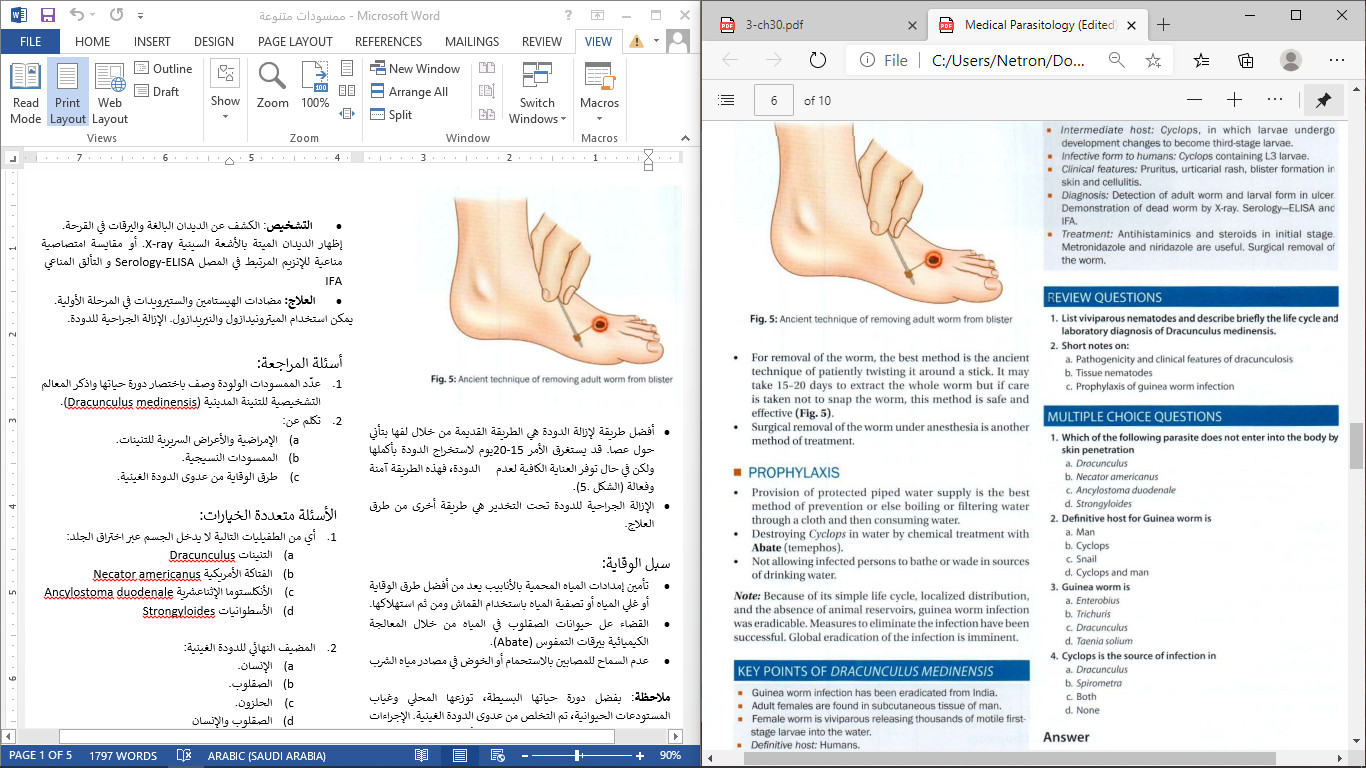This screenshot has width=1366, height=768.
Task: Switch Word to Draft view
Action: 157,92
